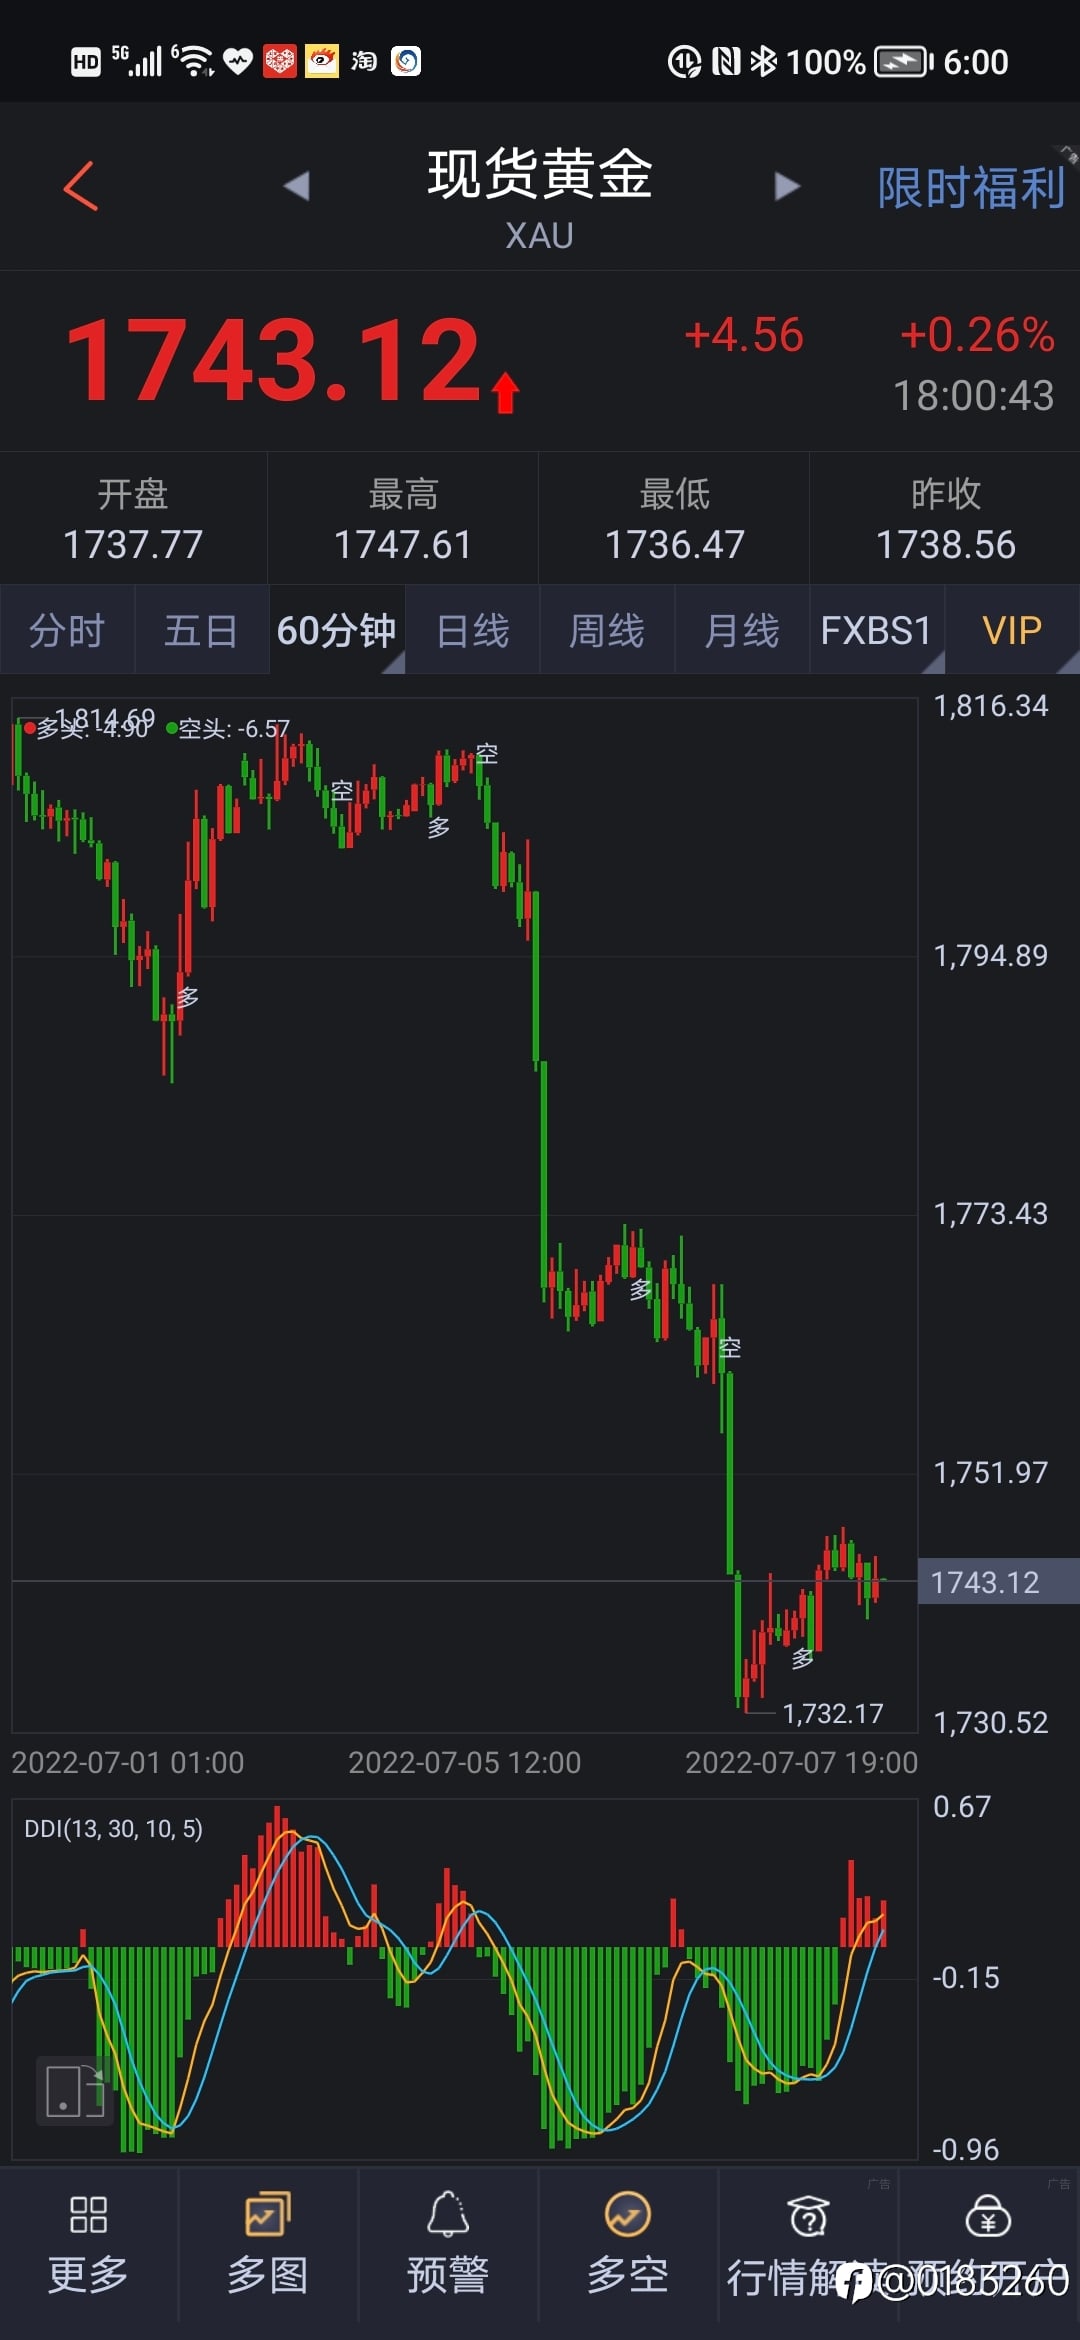Go to previous instrument with left triangle
Screen dimensions: 1080x2340
pyautogui.click(x=297, y=186)
